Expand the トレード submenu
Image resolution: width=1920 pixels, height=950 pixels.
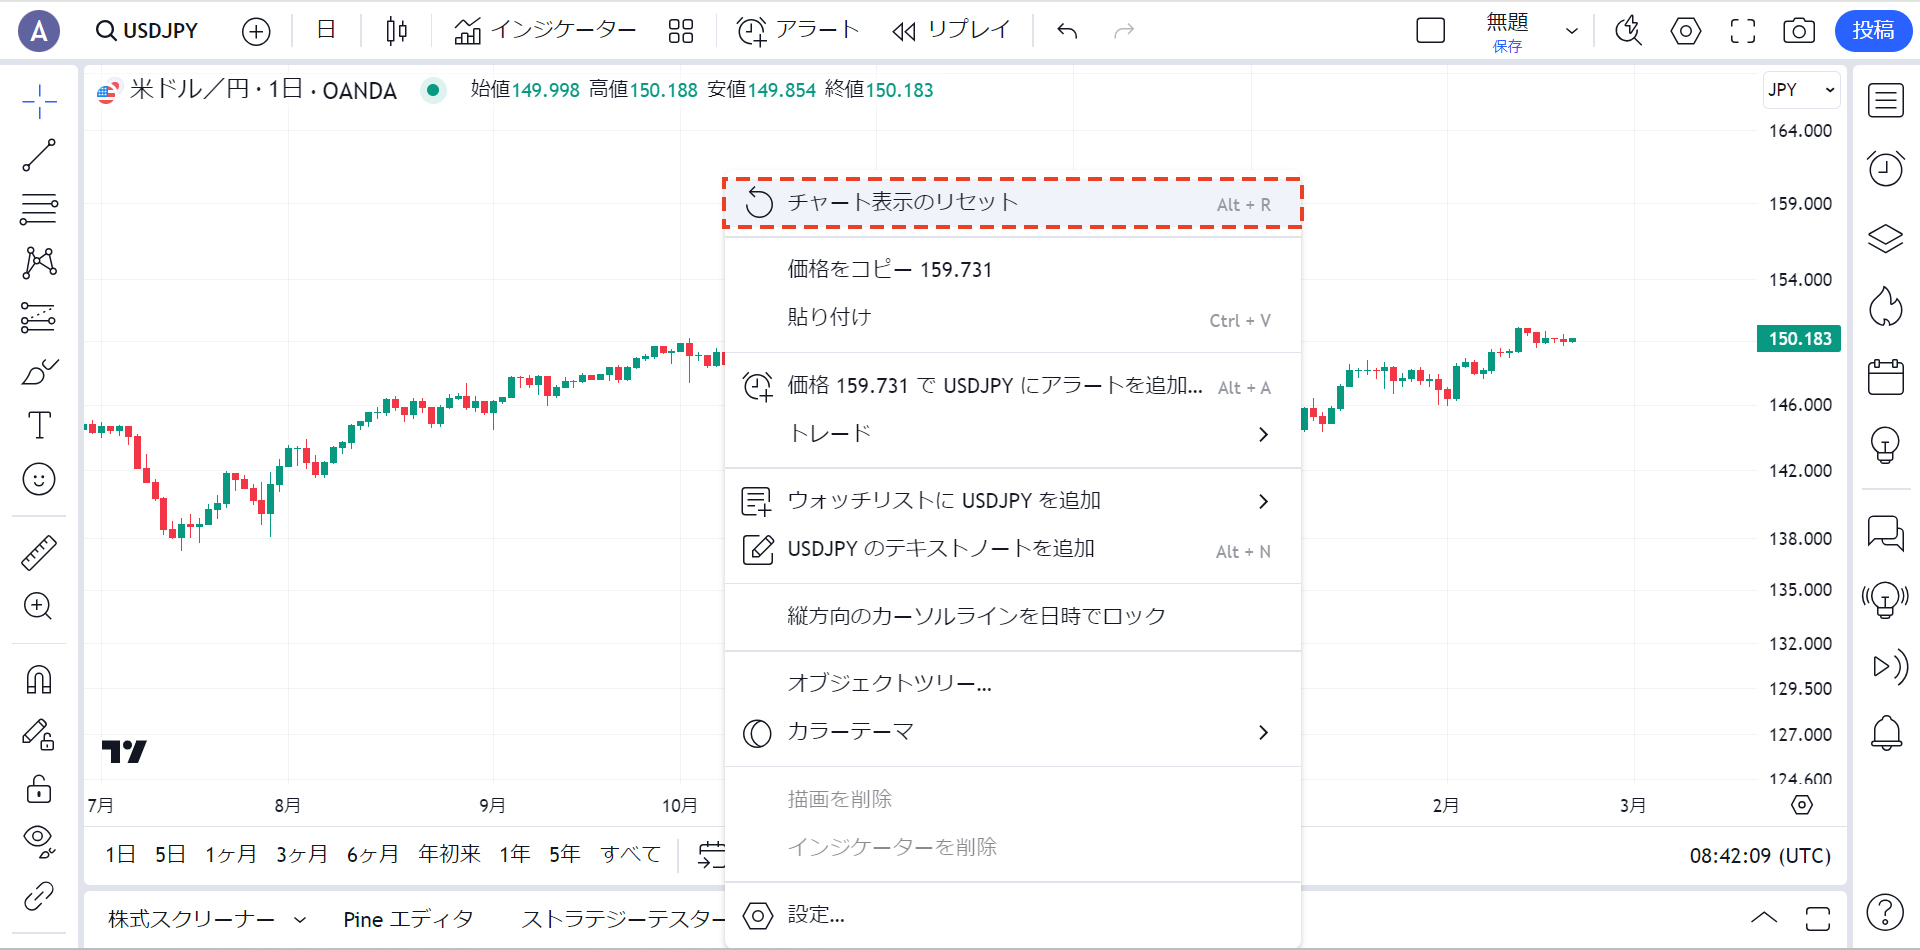1012,434
